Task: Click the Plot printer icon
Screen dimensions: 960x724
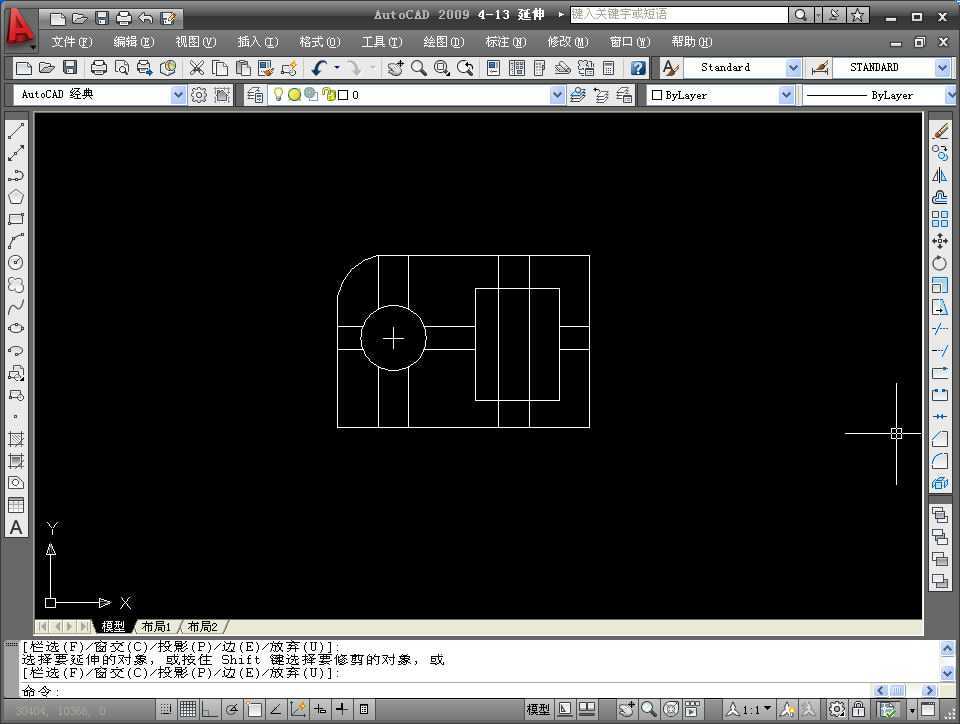Action: point(99,67)
